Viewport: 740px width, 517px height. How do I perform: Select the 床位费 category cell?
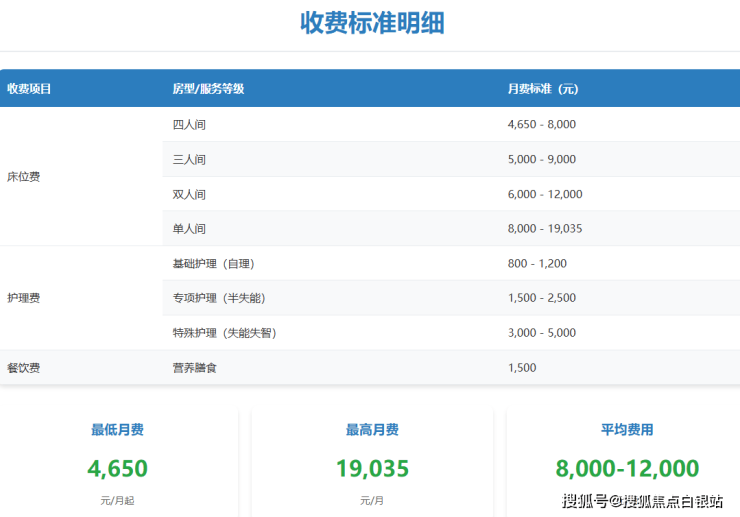pyautogui.click(x=24, y=177)
